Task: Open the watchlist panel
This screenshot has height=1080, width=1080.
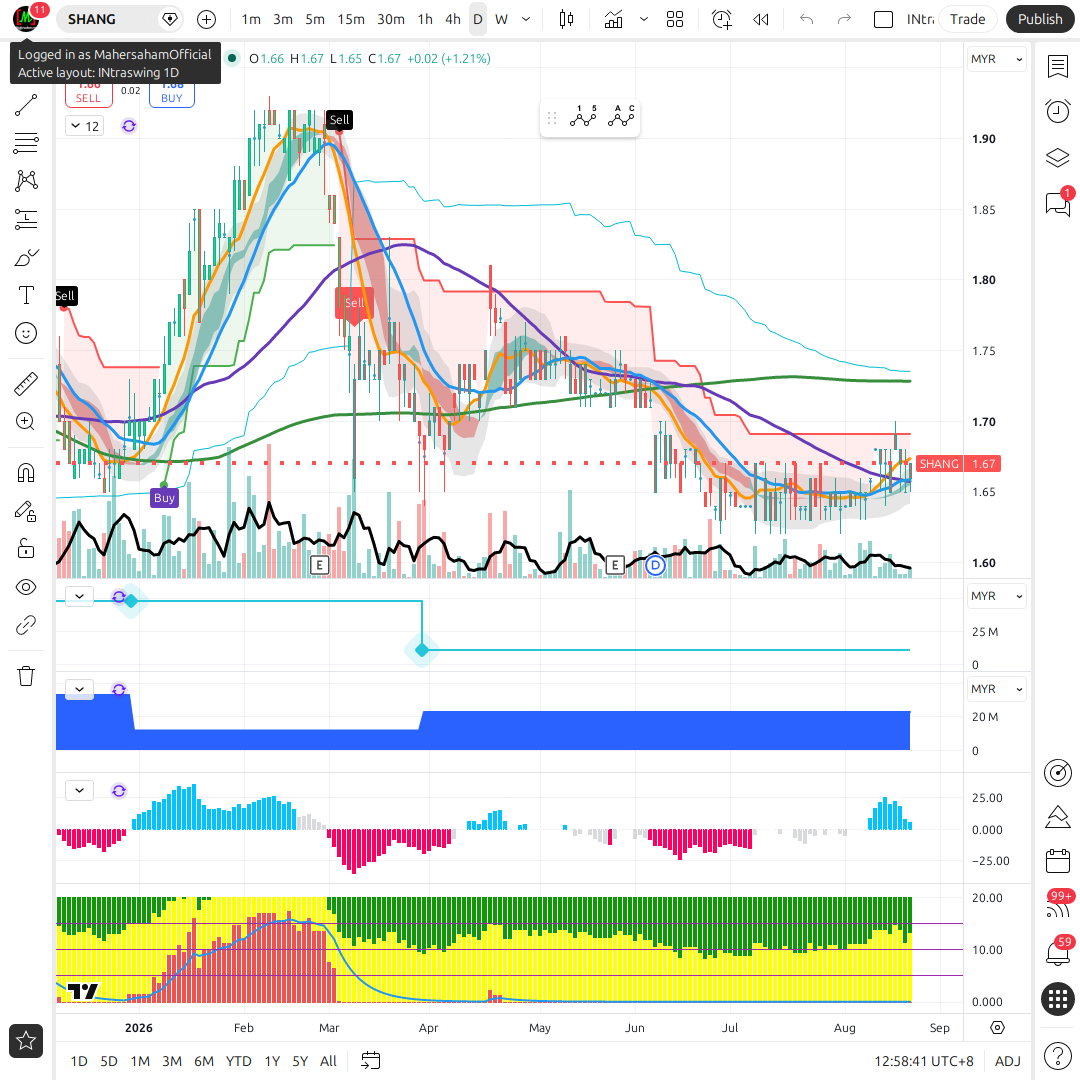Action: 1057,66
